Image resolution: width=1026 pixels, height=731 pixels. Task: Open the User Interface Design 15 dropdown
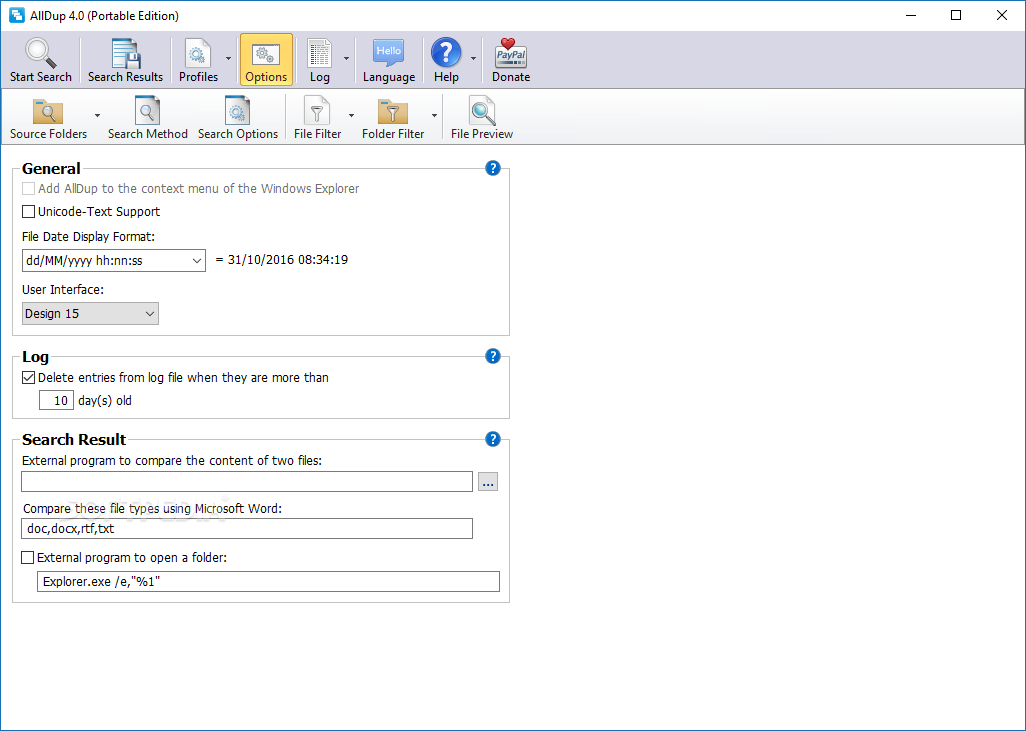coord(90,313)
